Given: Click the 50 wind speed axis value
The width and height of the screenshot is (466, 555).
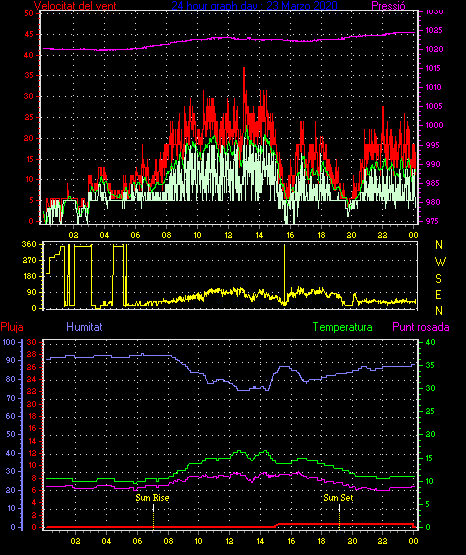Looking at the screenshot, I should (x=29, y=13).
